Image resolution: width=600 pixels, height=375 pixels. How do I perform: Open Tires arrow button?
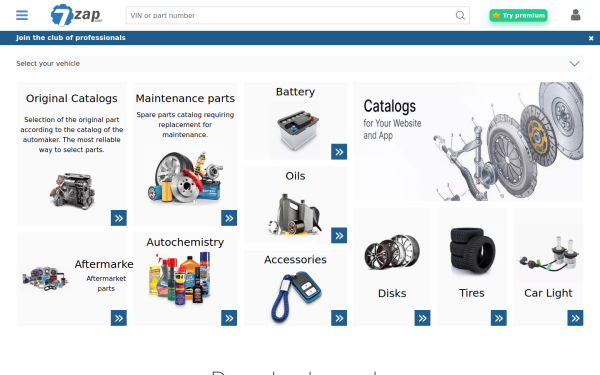point(499,318)
